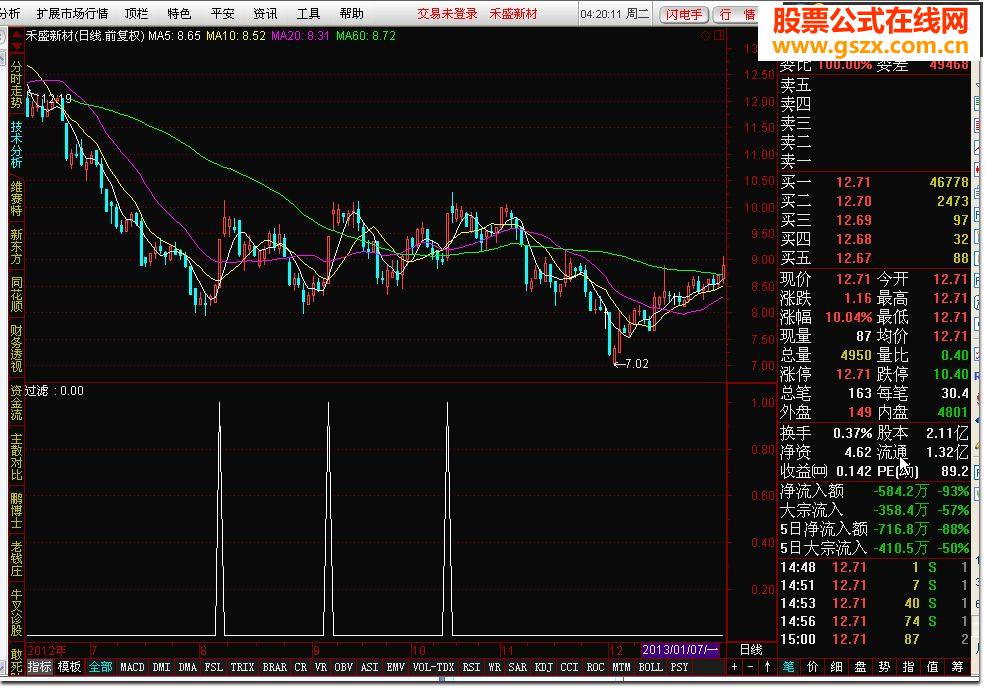The height and width of the screenshot is (688, 985).
Task: Click the square panel icon above the chart
Action: pyautogui.click(x=719, y=36)
